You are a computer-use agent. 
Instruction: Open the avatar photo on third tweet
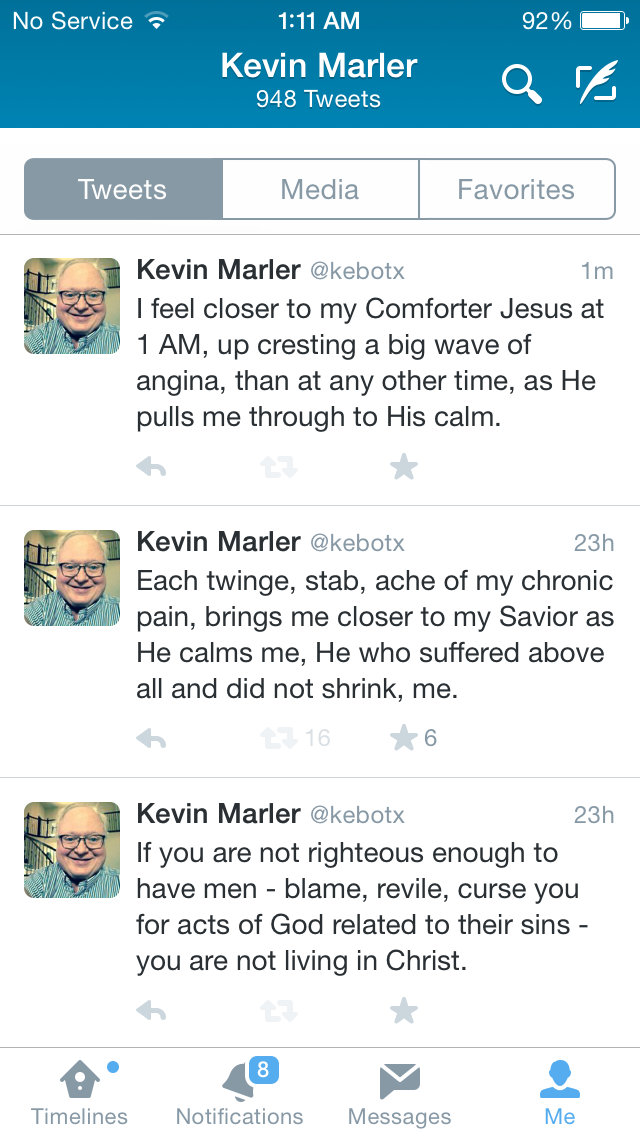tap(72, 850)
